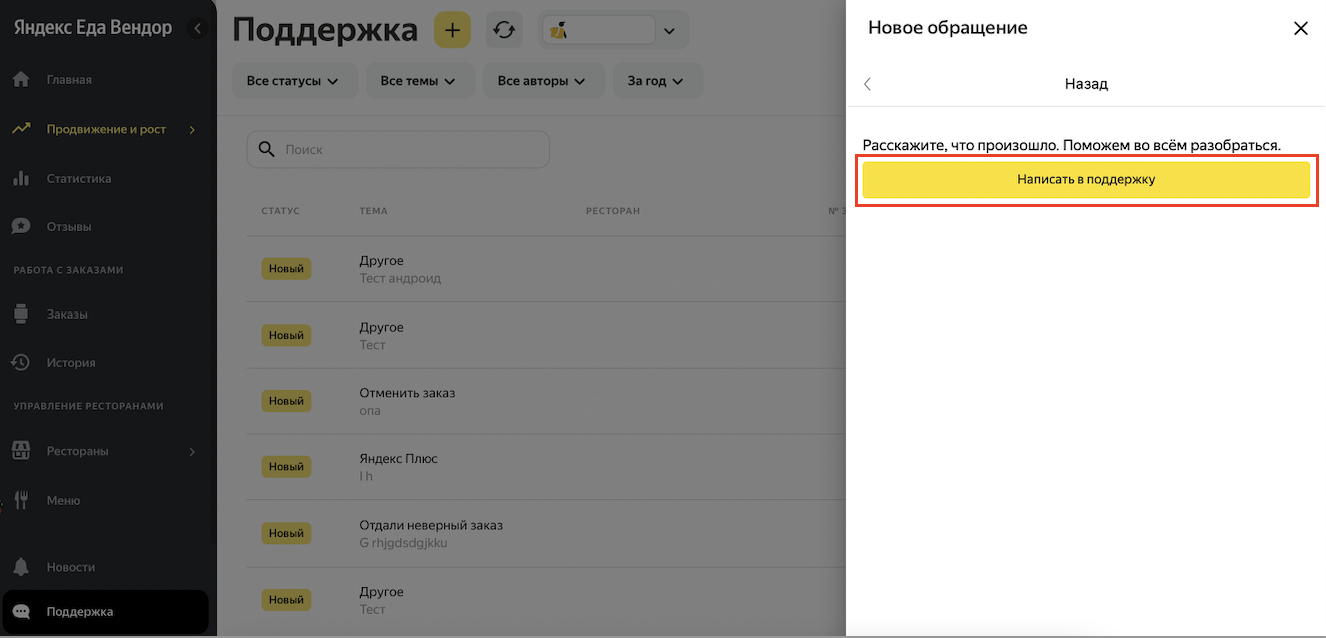The width and height of the screenshot is (1326, 638).
Task: Click the star bubble Отзывы icon
Action: [21, 226]
